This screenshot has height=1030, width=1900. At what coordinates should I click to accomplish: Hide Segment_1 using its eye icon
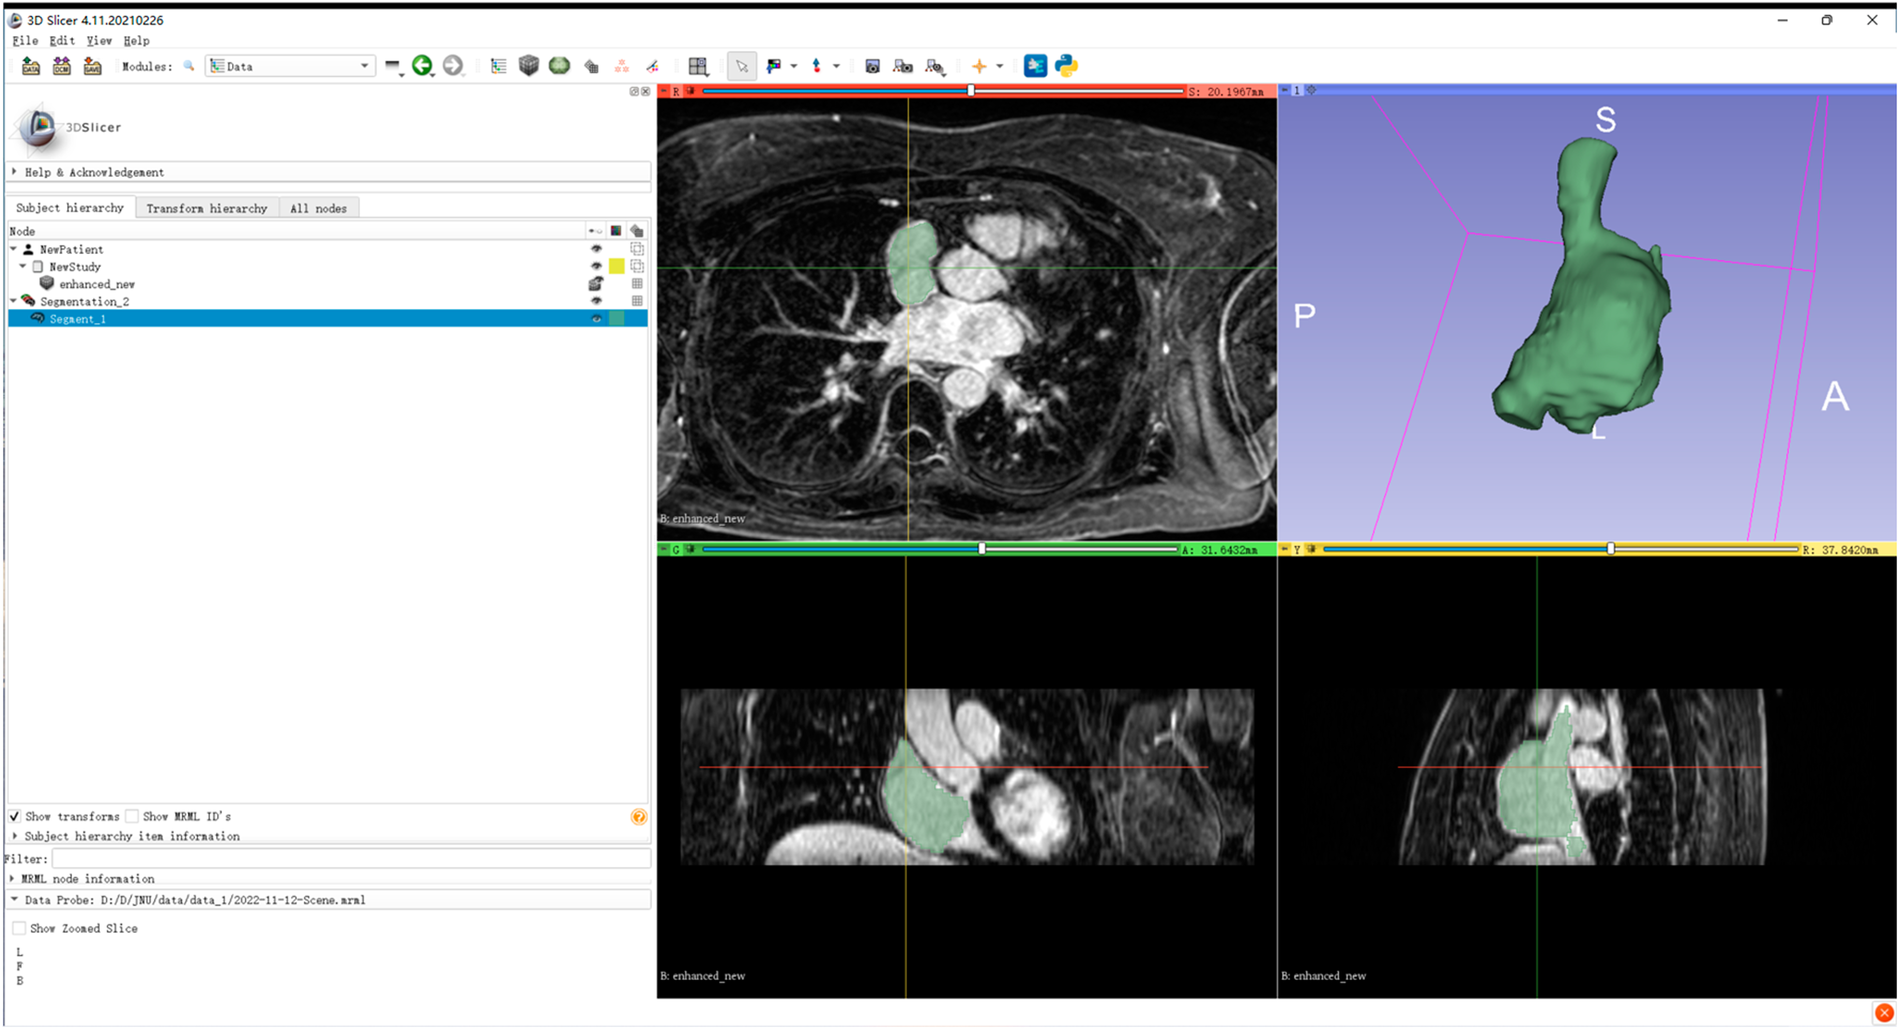[x=597, y=319]
